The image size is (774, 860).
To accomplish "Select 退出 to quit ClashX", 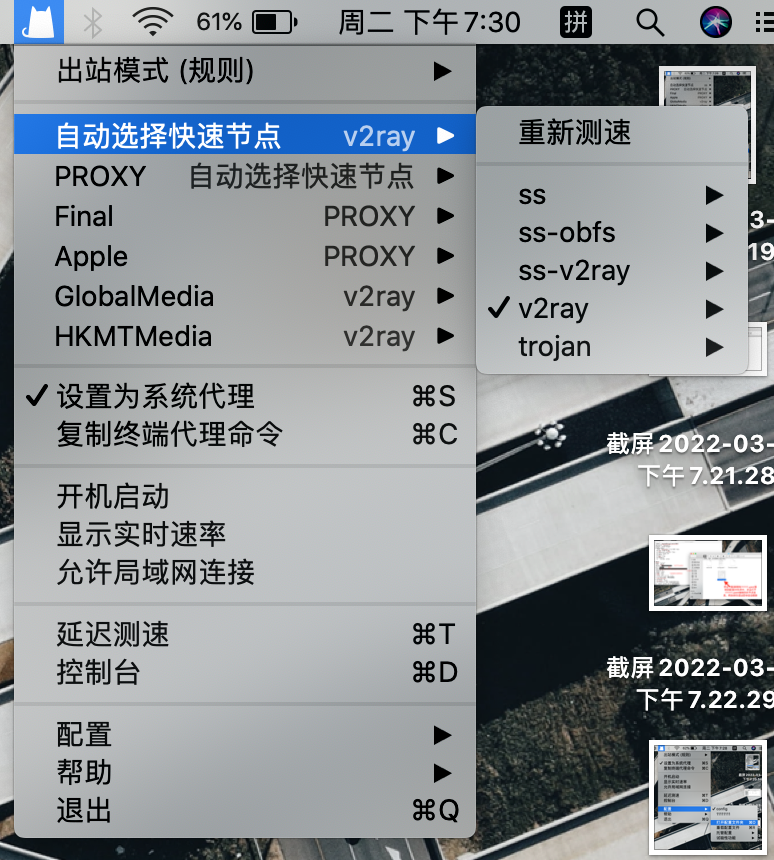I will 245,810.
